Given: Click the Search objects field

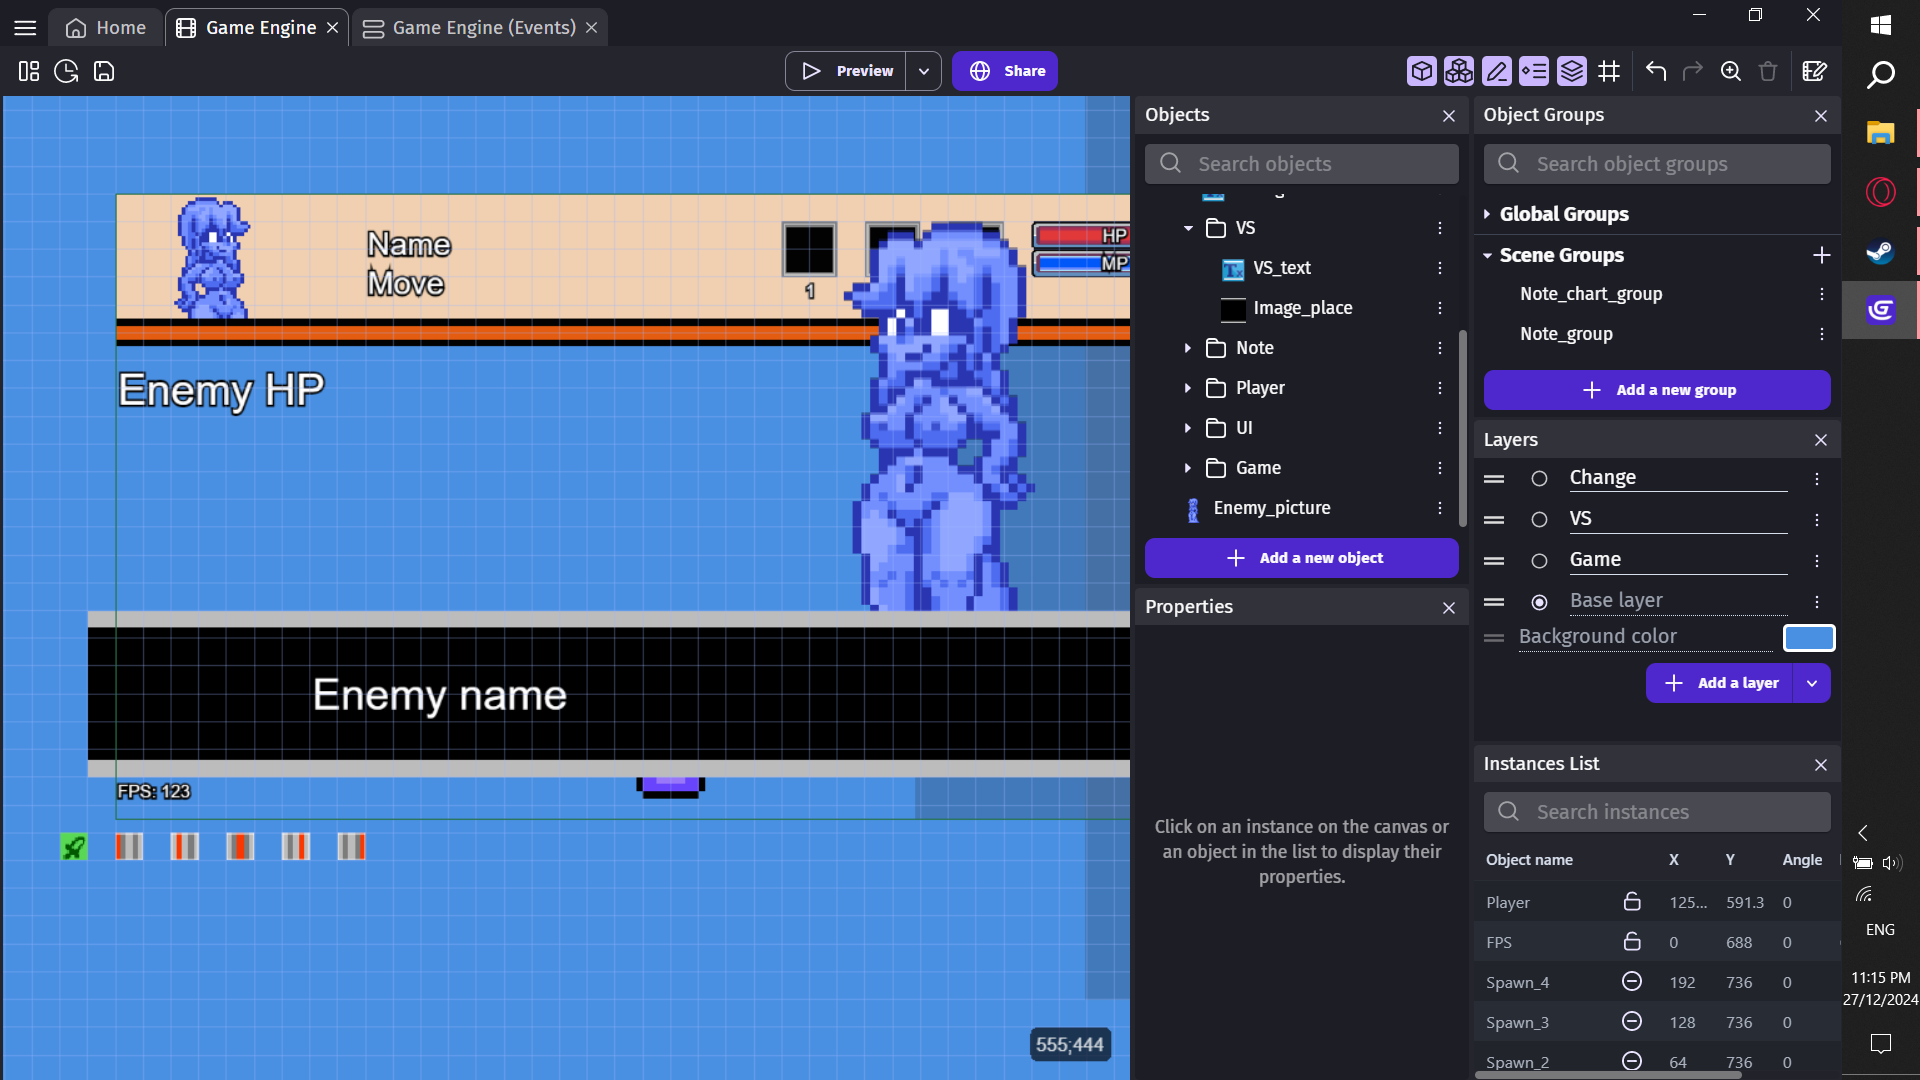Looking at the screenshot, I should [1302, 164].
